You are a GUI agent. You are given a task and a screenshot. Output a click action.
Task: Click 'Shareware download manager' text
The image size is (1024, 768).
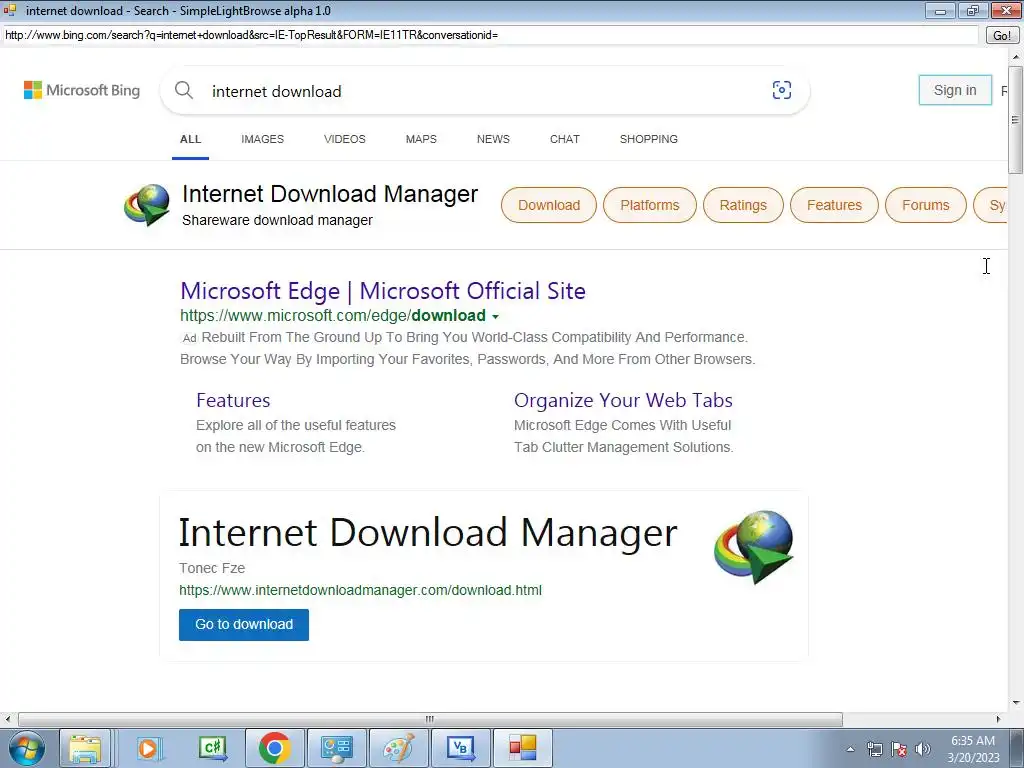click(277, 221)
